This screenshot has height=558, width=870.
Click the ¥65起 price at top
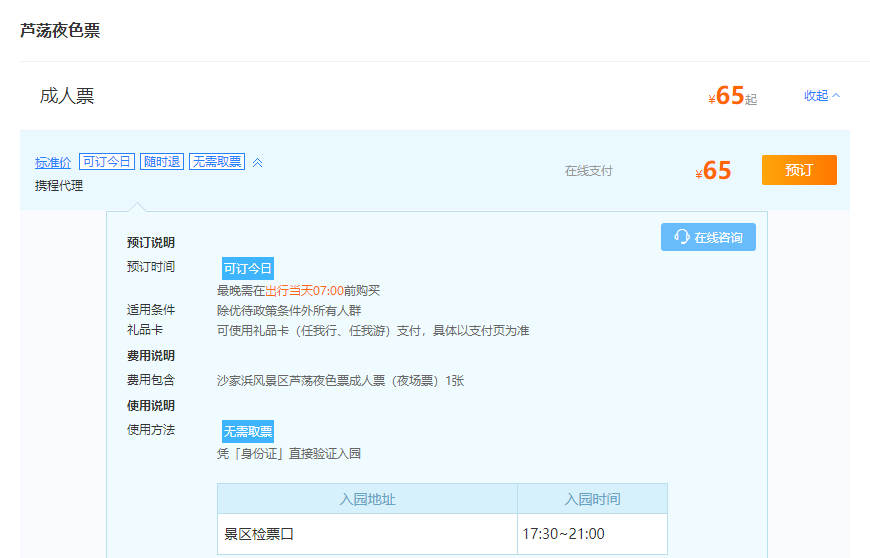point(732,96)
